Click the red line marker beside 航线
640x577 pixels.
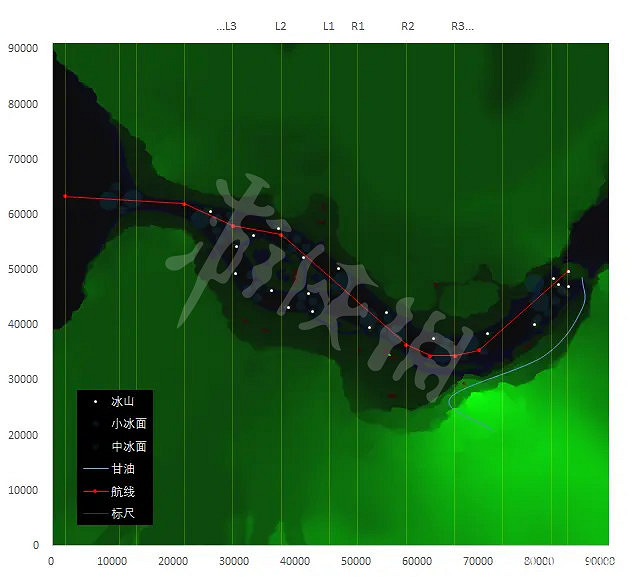(x=95, y=491)
